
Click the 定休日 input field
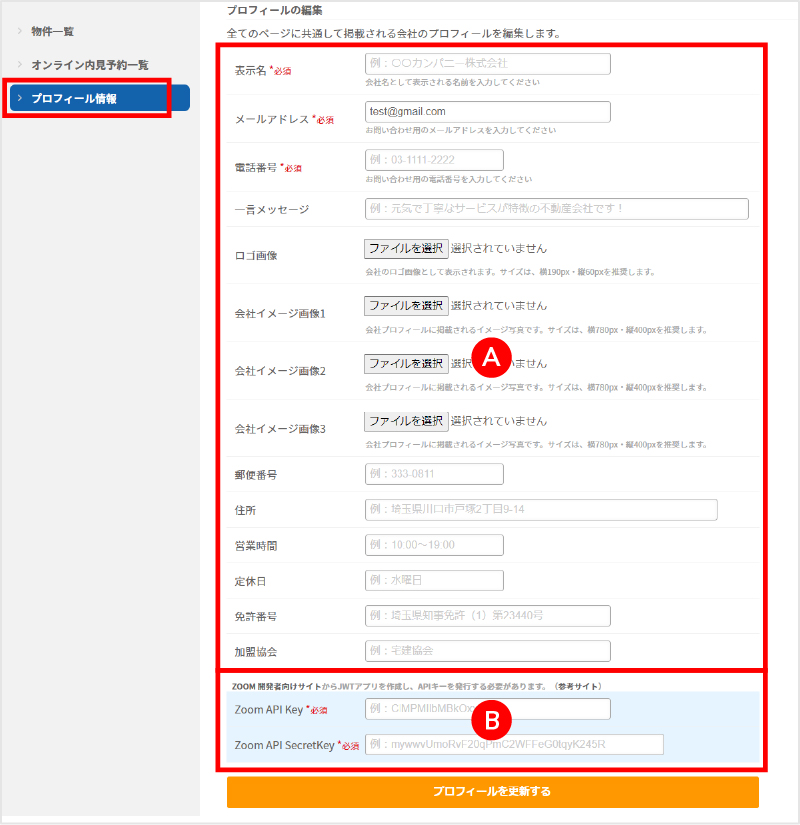(434, 580)
